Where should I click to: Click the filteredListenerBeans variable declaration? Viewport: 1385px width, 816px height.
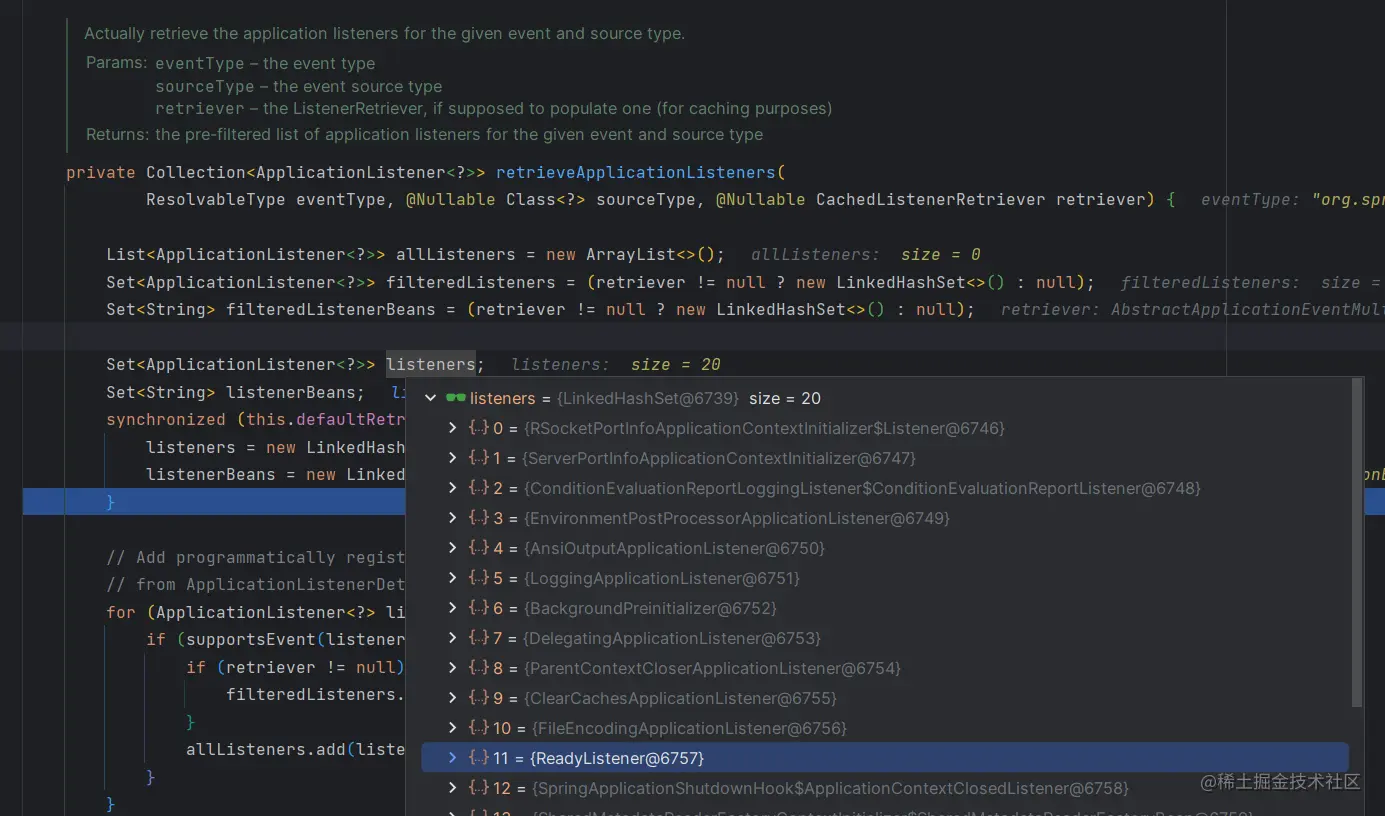331,309
